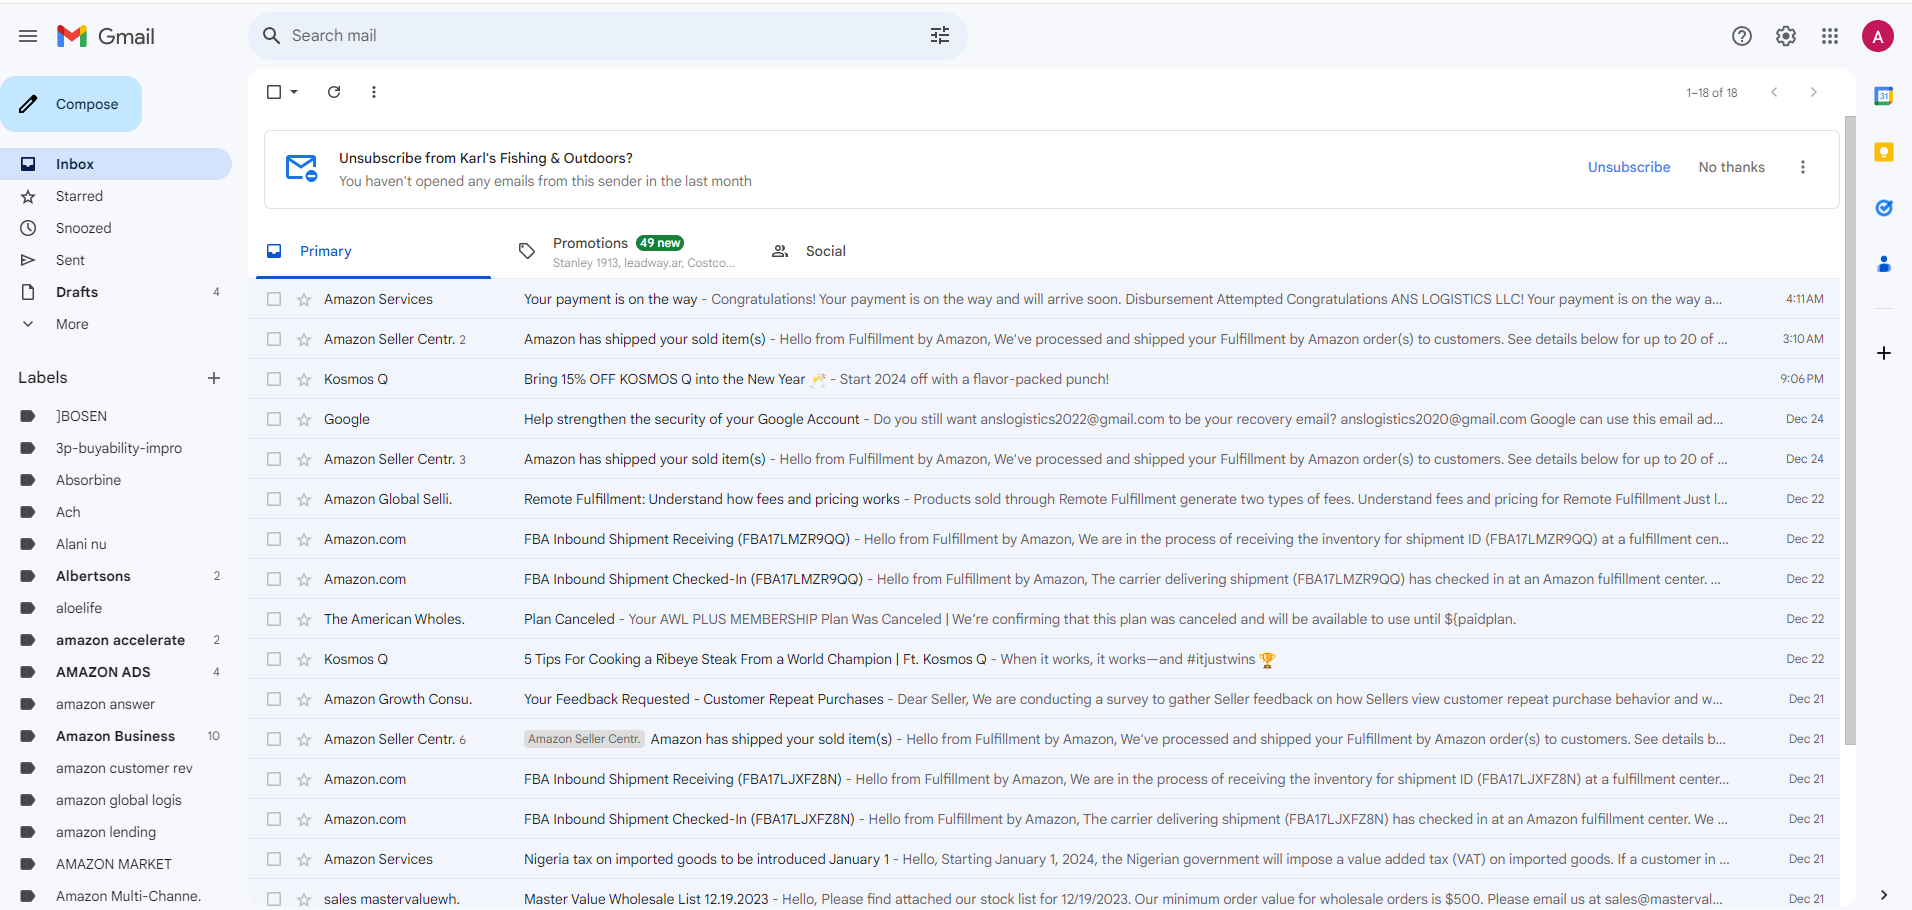Viewport: 1912px width, 910px height.
Task: Open the Master Value Wholesale List email
Action: coord(1044,899)
